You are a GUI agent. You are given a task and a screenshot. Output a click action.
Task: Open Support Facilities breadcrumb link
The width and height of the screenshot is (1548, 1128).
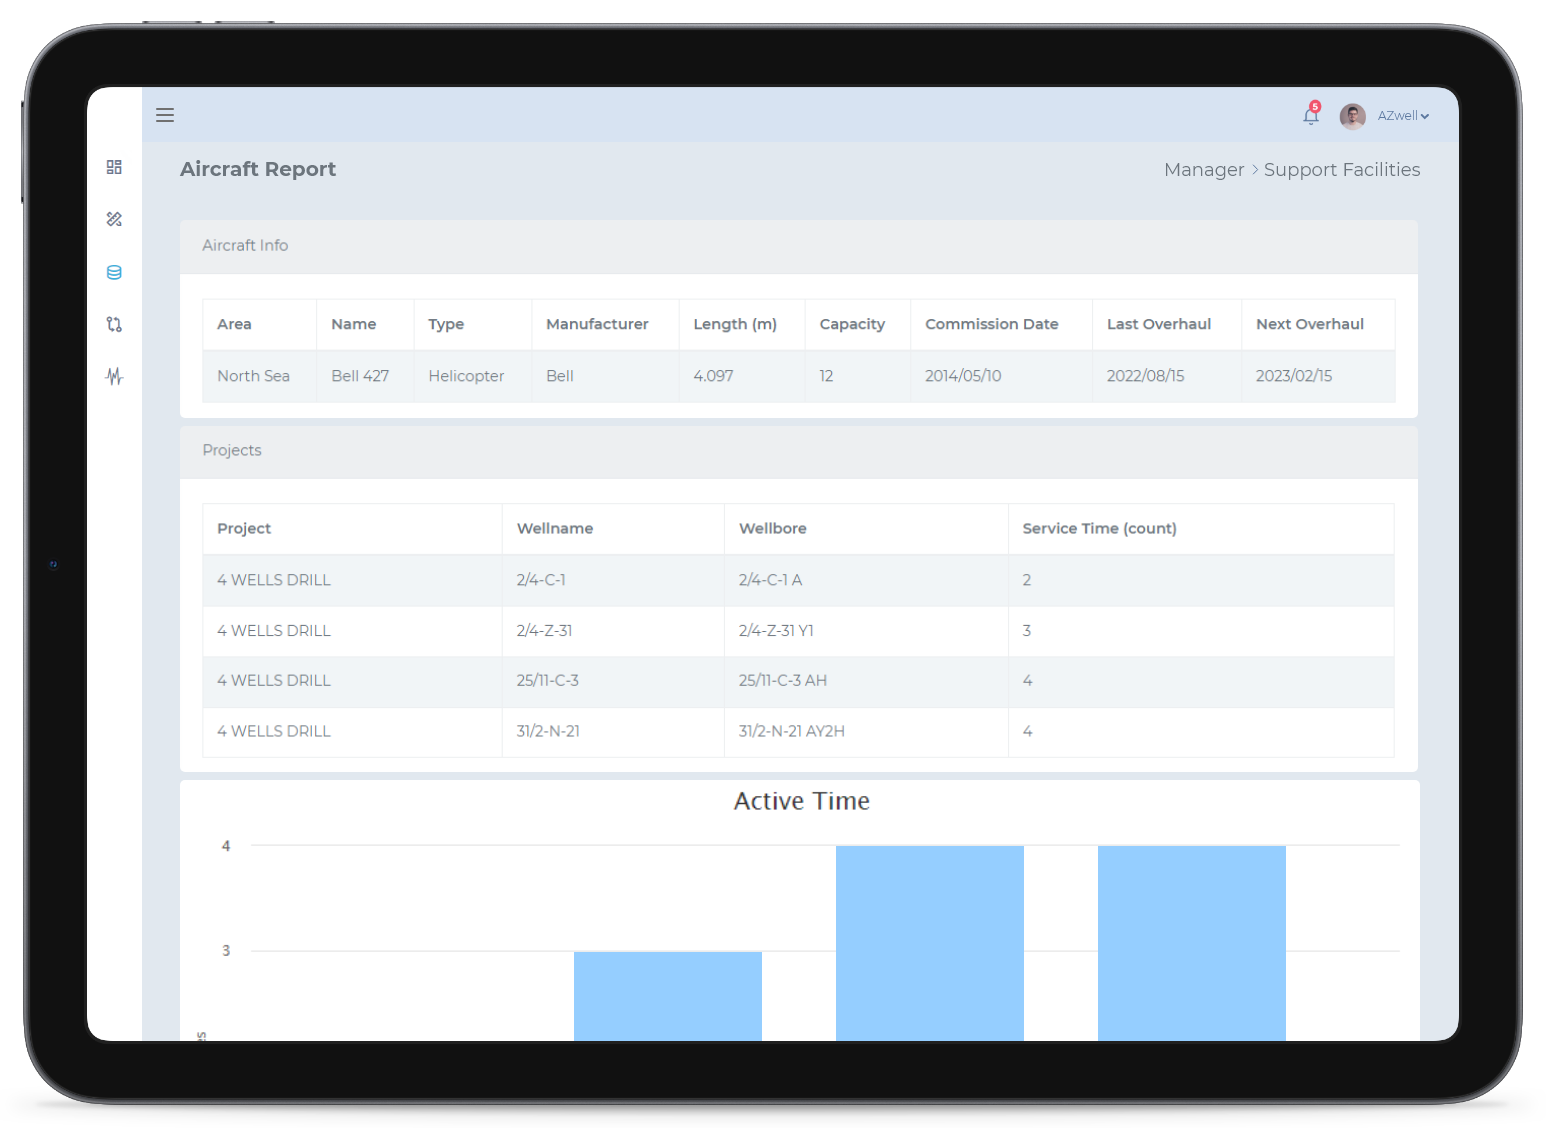coord(1341,170)
